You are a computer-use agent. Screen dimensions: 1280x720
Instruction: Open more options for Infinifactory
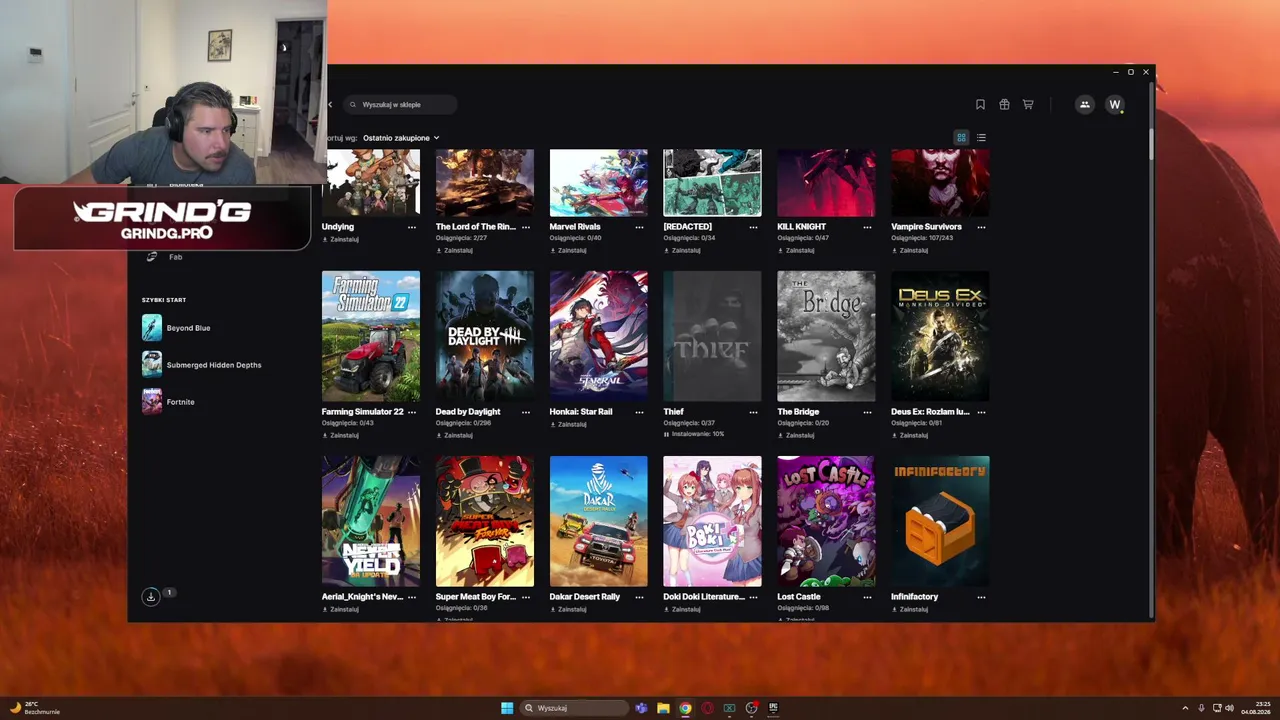981,597
